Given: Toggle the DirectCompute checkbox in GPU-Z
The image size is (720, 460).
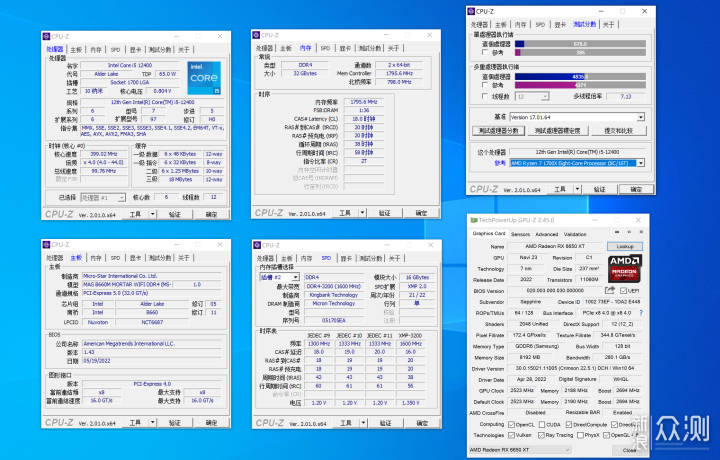Looking at the screenshot, I should [x=569, y=425].
